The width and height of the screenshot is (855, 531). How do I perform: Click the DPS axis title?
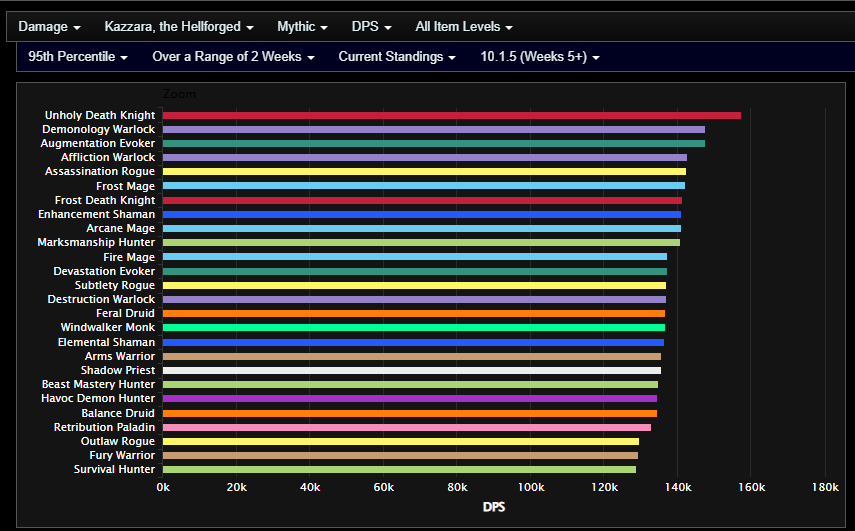coord(494,508)
